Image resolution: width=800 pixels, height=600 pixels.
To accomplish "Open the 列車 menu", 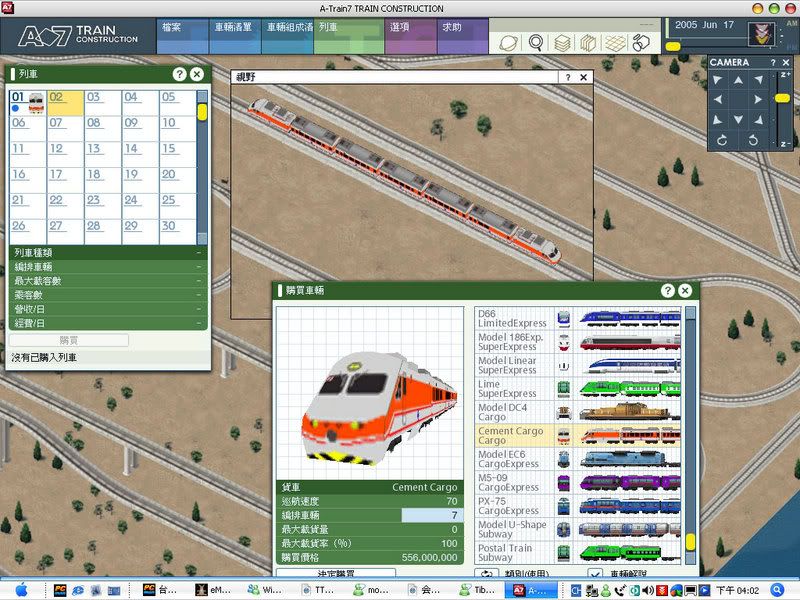I will (348, 36).
